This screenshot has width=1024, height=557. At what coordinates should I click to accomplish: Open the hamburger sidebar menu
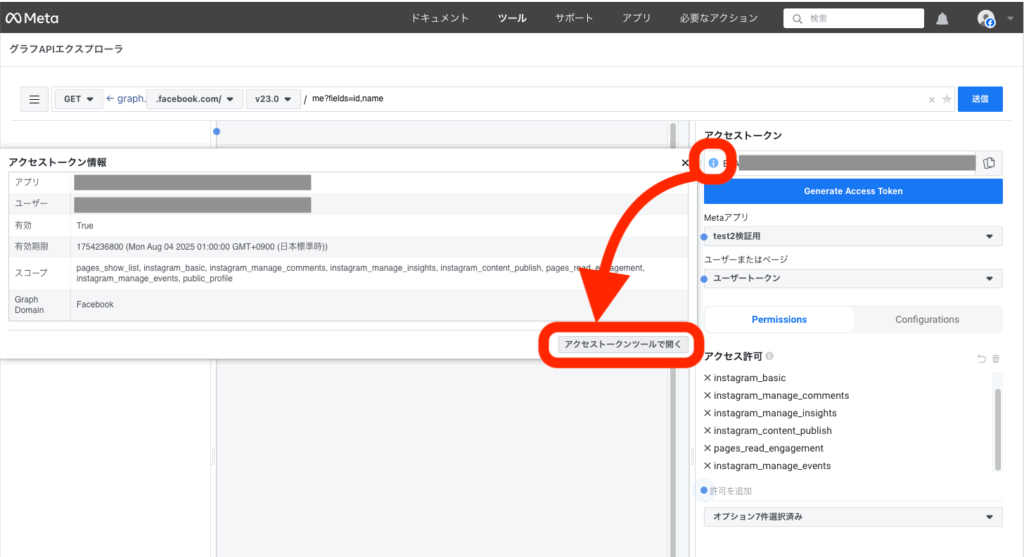click(34, 99)
